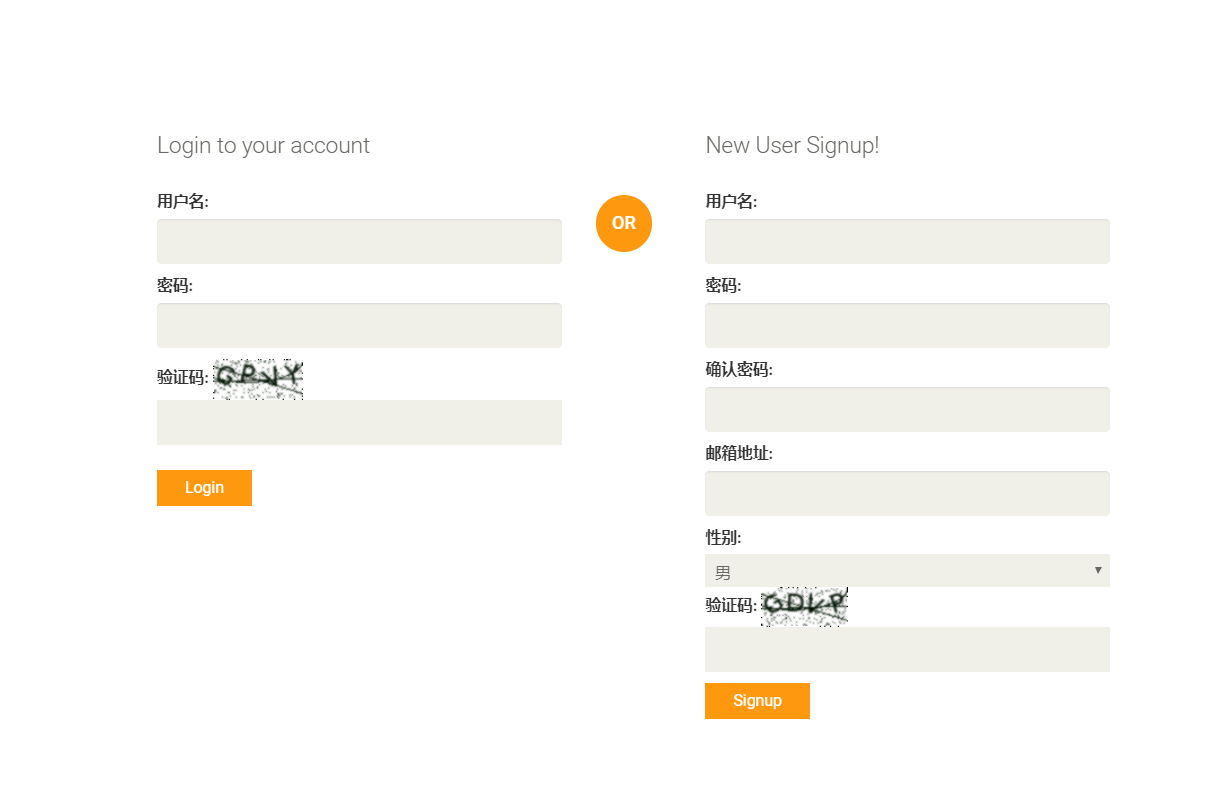
Task: Click the signup 密码 password field
Action: coord(907,326)
